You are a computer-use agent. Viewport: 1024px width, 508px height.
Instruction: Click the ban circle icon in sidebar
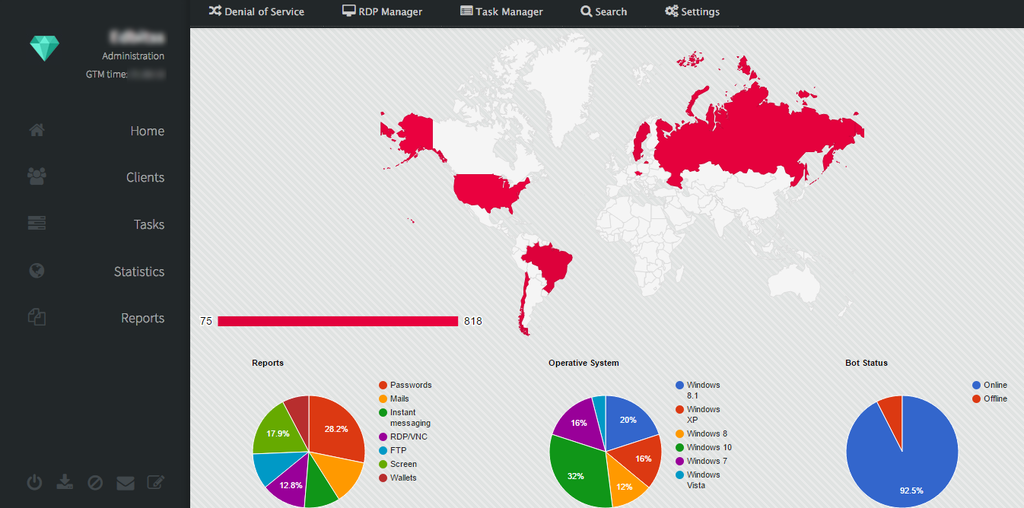pos(95,483)
